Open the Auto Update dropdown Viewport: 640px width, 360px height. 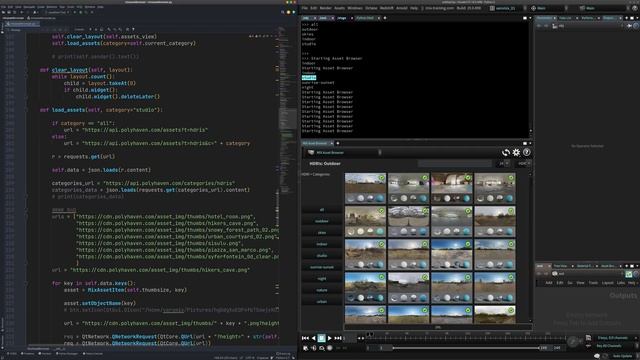point(622,356)
